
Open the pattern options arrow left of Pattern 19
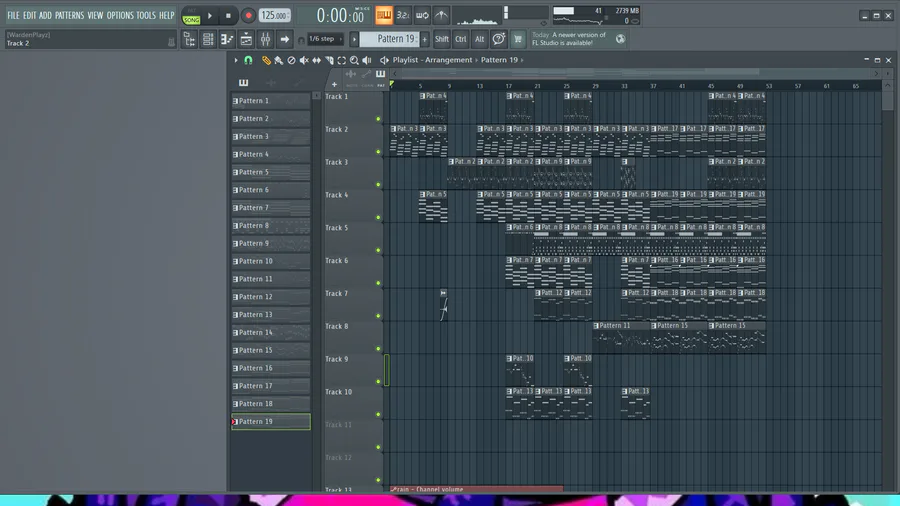354,39
